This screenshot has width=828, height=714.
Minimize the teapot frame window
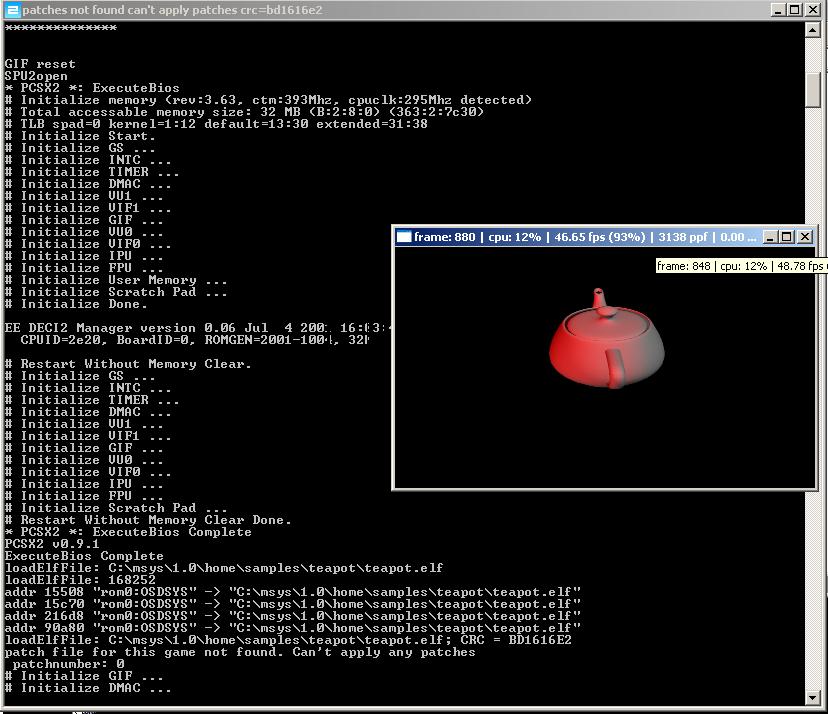tap(769, 237)
